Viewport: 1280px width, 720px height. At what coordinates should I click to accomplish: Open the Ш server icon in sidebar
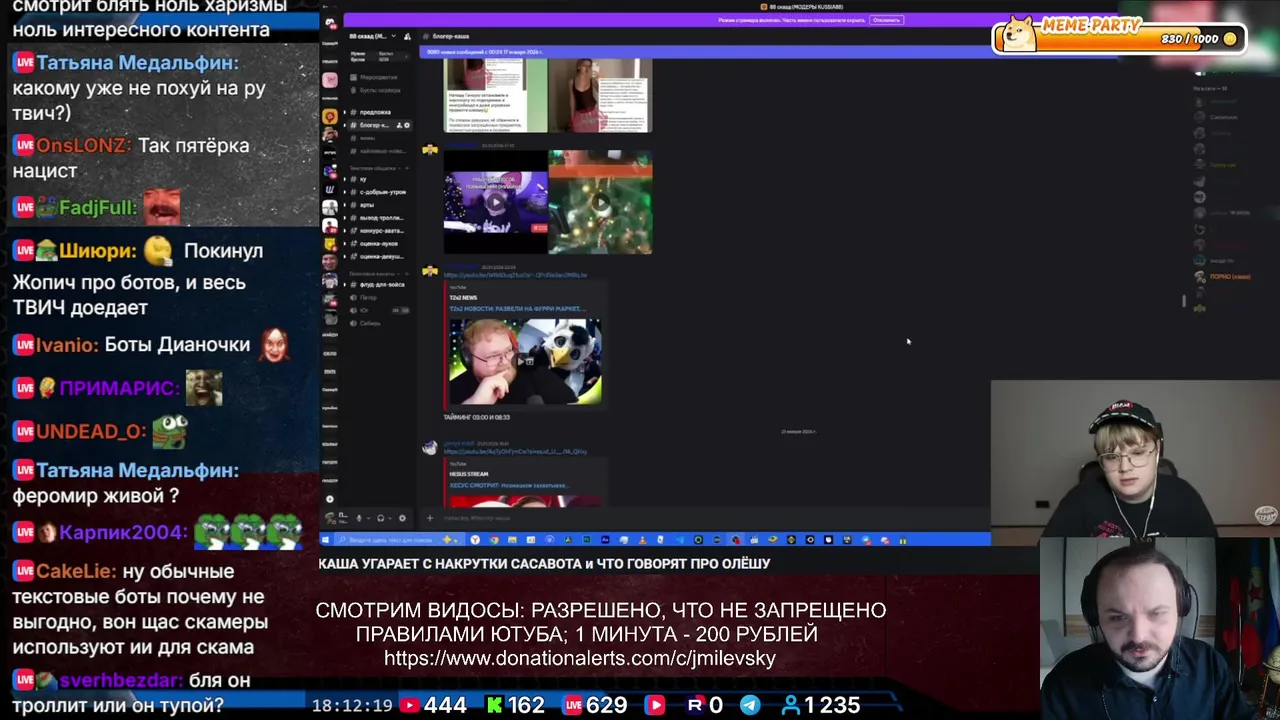coord(330,190)
